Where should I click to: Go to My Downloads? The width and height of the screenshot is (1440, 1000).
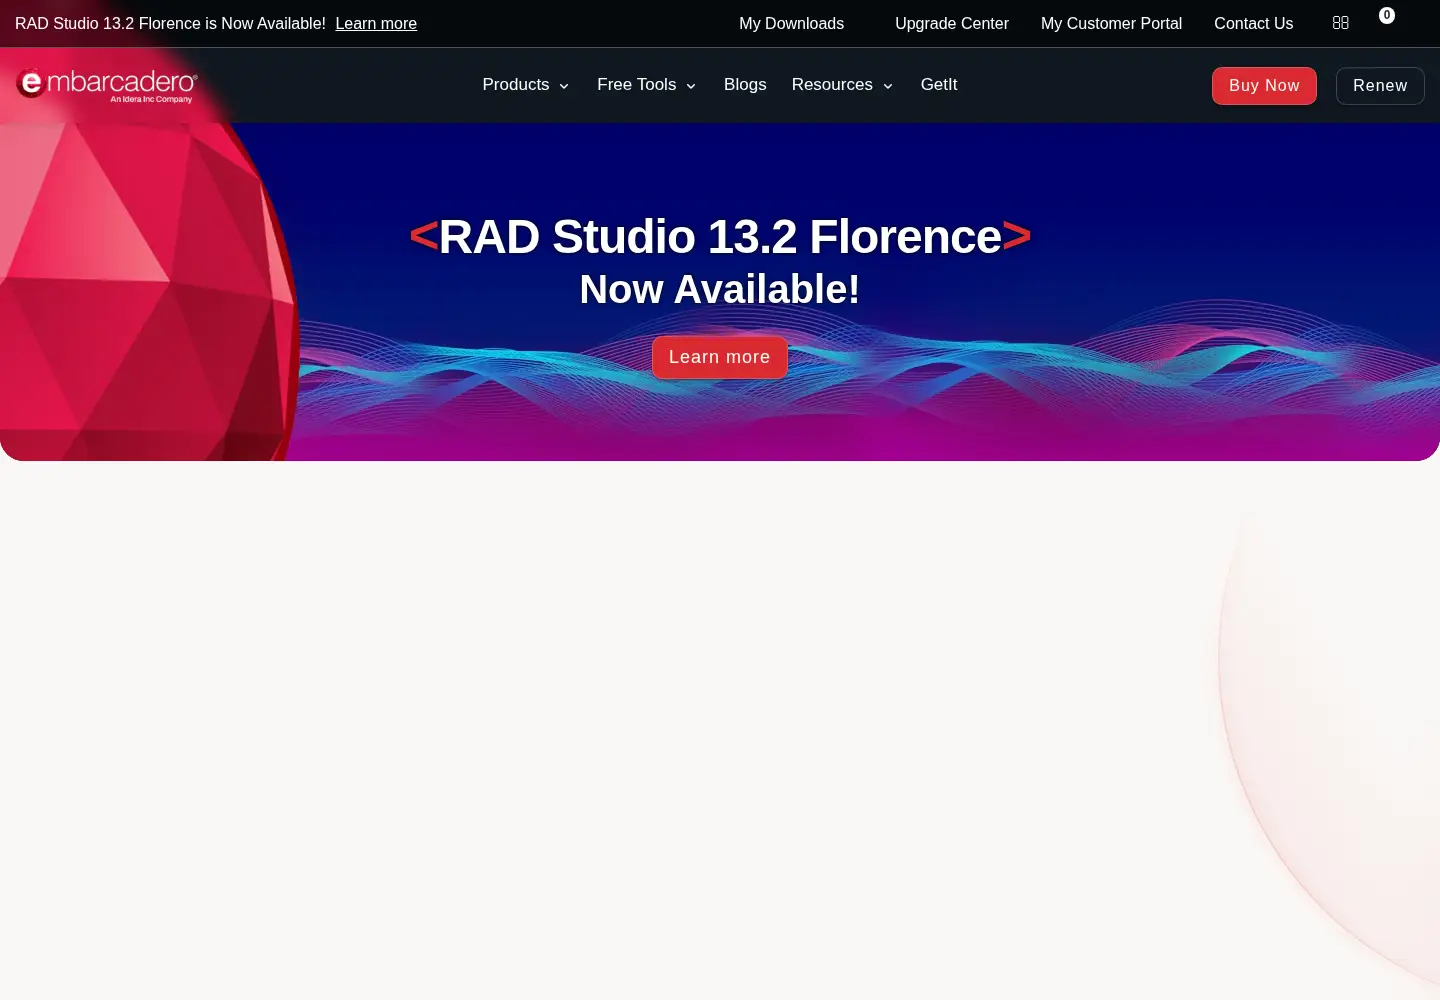pos(791,23)
